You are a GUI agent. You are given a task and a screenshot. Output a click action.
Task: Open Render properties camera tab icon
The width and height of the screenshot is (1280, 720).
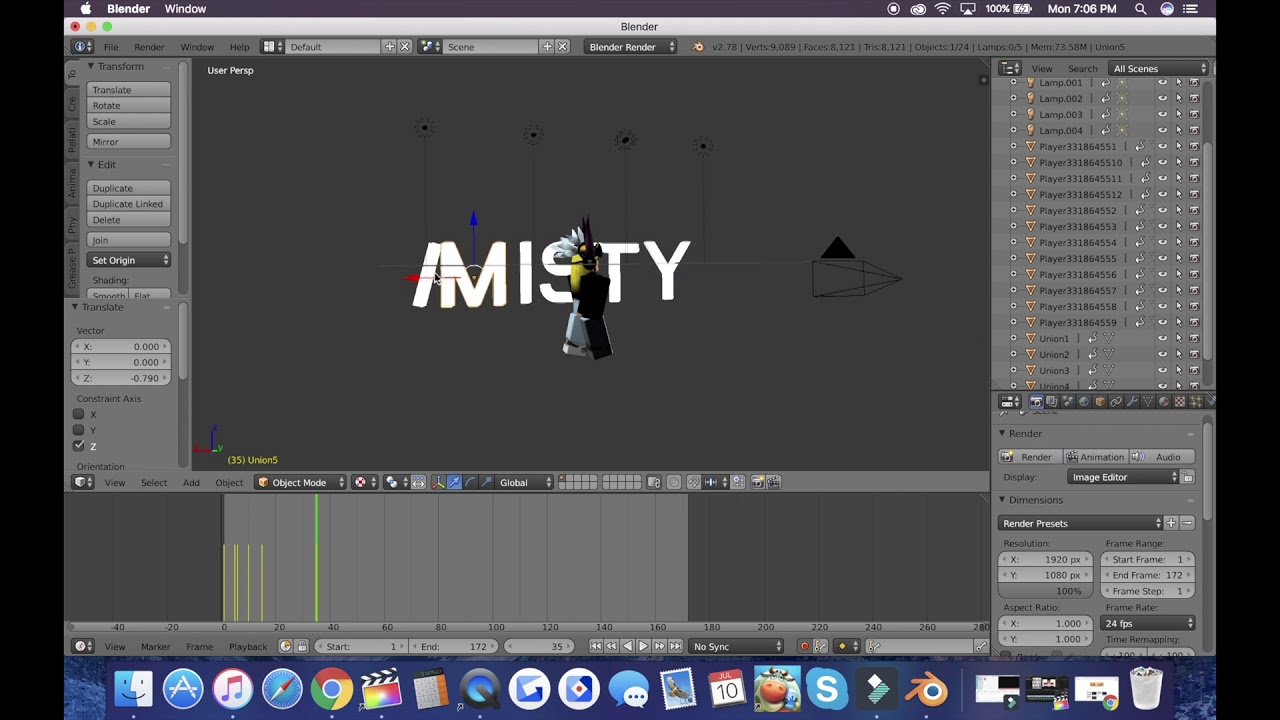coord(1036,402)
